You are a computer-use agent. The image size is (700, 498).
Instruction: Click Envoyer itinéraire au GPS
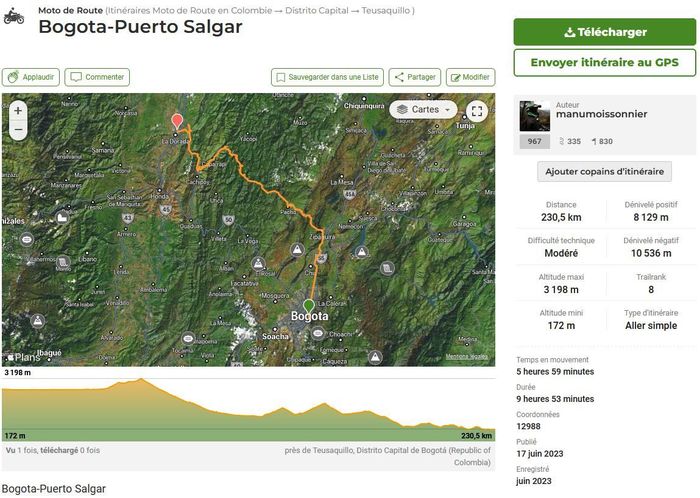tap(604, 63)
